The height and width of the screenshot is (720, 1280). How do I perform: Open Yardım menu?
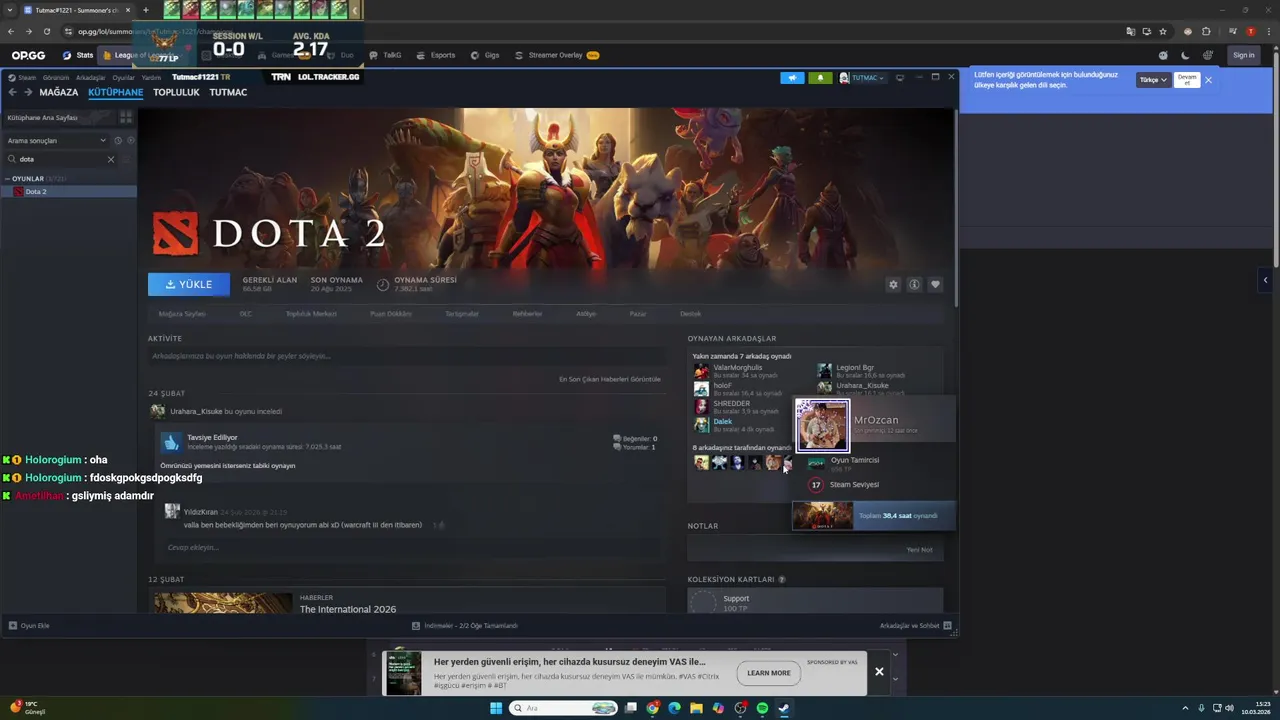pos(151,77)
